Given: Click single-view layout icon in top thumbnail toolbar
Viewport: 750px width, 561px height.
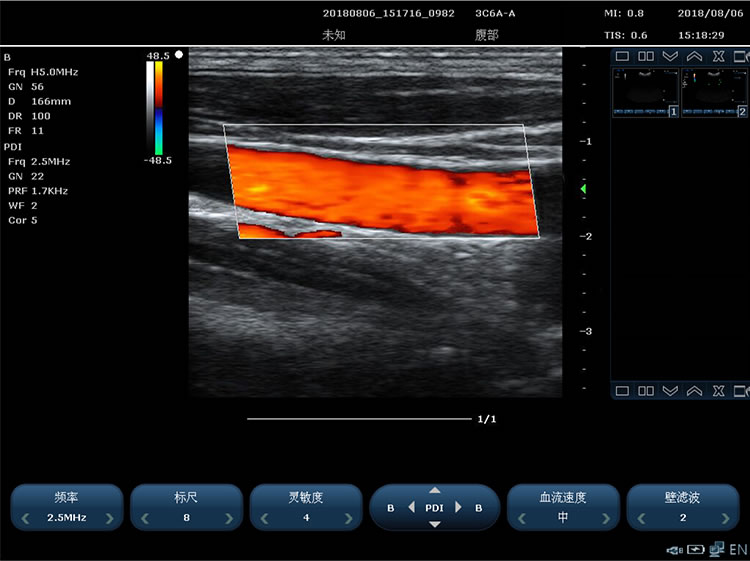Looking at the screenshot, I should [622, 57].
